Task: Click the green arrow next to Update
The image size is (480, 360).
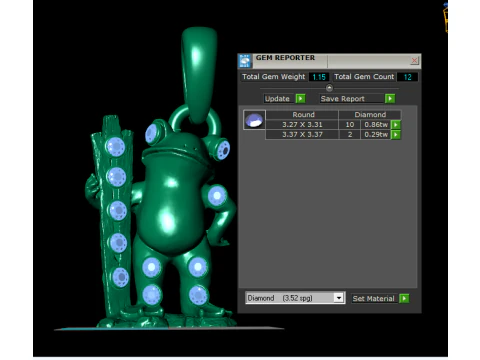Action: coord(300,99)
